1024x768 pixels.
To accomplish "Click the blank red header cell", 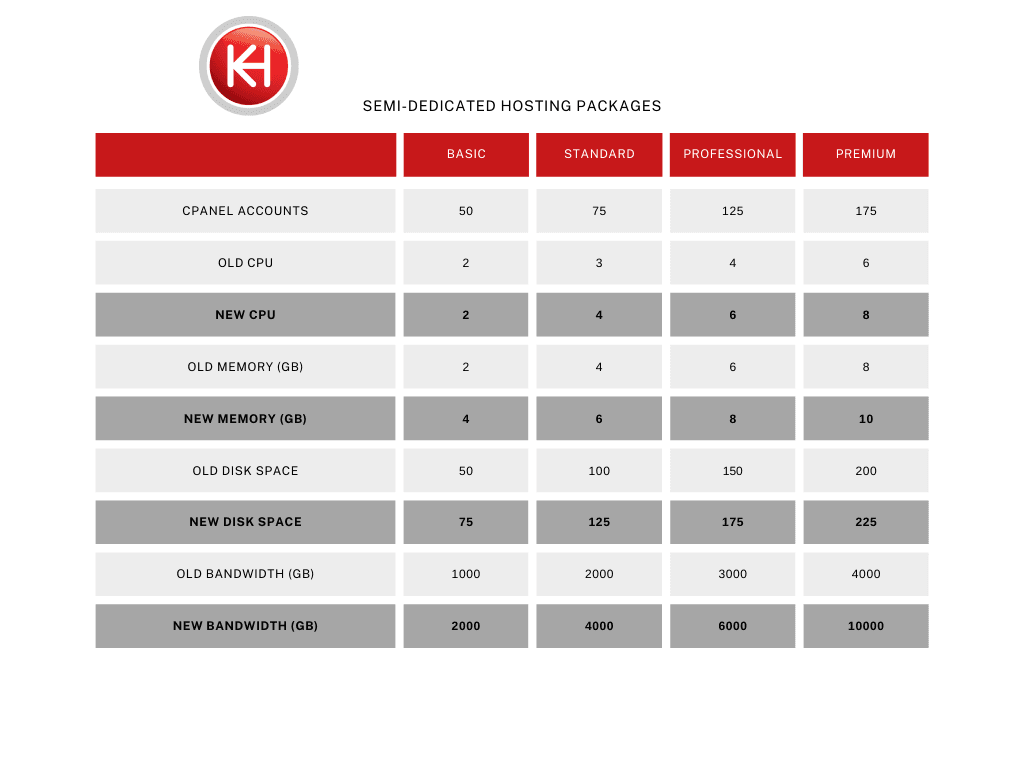I will pyautogui.click(x=246, y=154).
